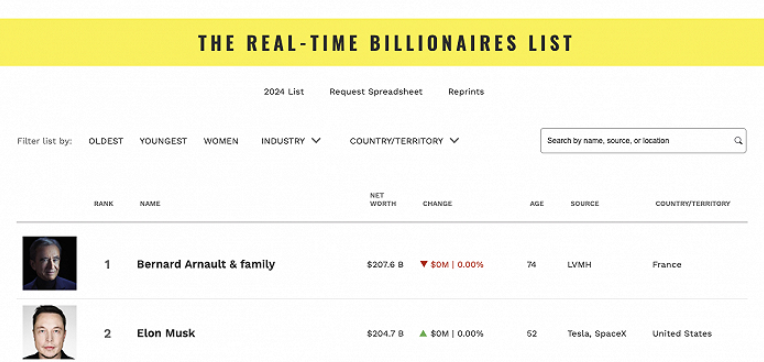This screenshot has height=362, width=764.
Task: Click the green up triangle by Musk's change
Action: (423, 333)
